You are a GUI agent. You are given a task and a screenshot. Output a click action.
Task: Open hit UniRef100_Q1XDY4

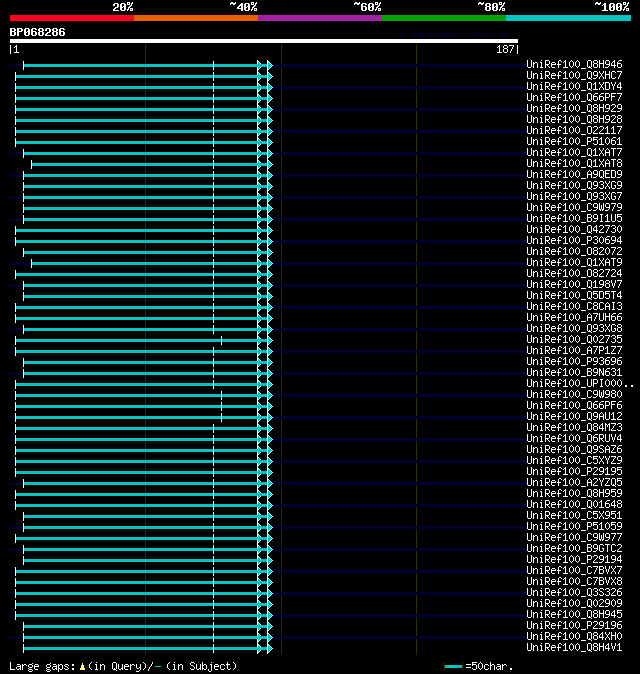click(574, 86)
